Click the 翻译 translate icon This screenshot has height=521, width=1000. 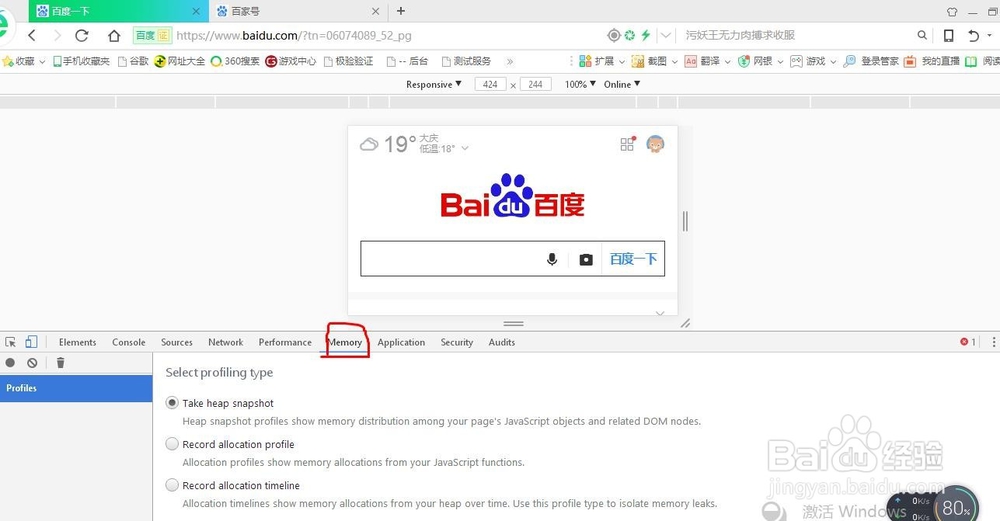tap(691, 61)
